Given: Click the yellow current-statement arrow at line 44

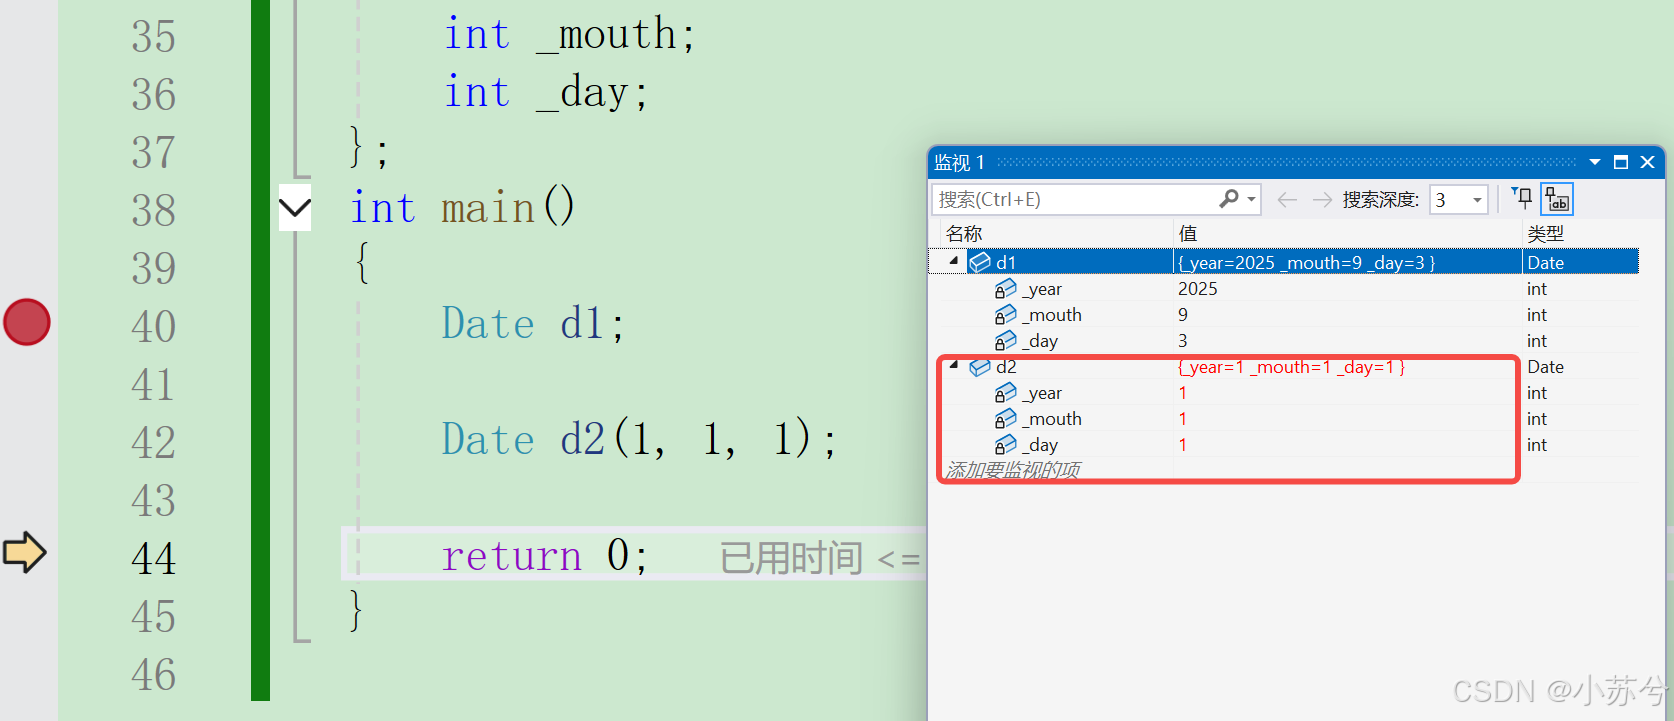Looking at the screenshot, I should point(25,552).
